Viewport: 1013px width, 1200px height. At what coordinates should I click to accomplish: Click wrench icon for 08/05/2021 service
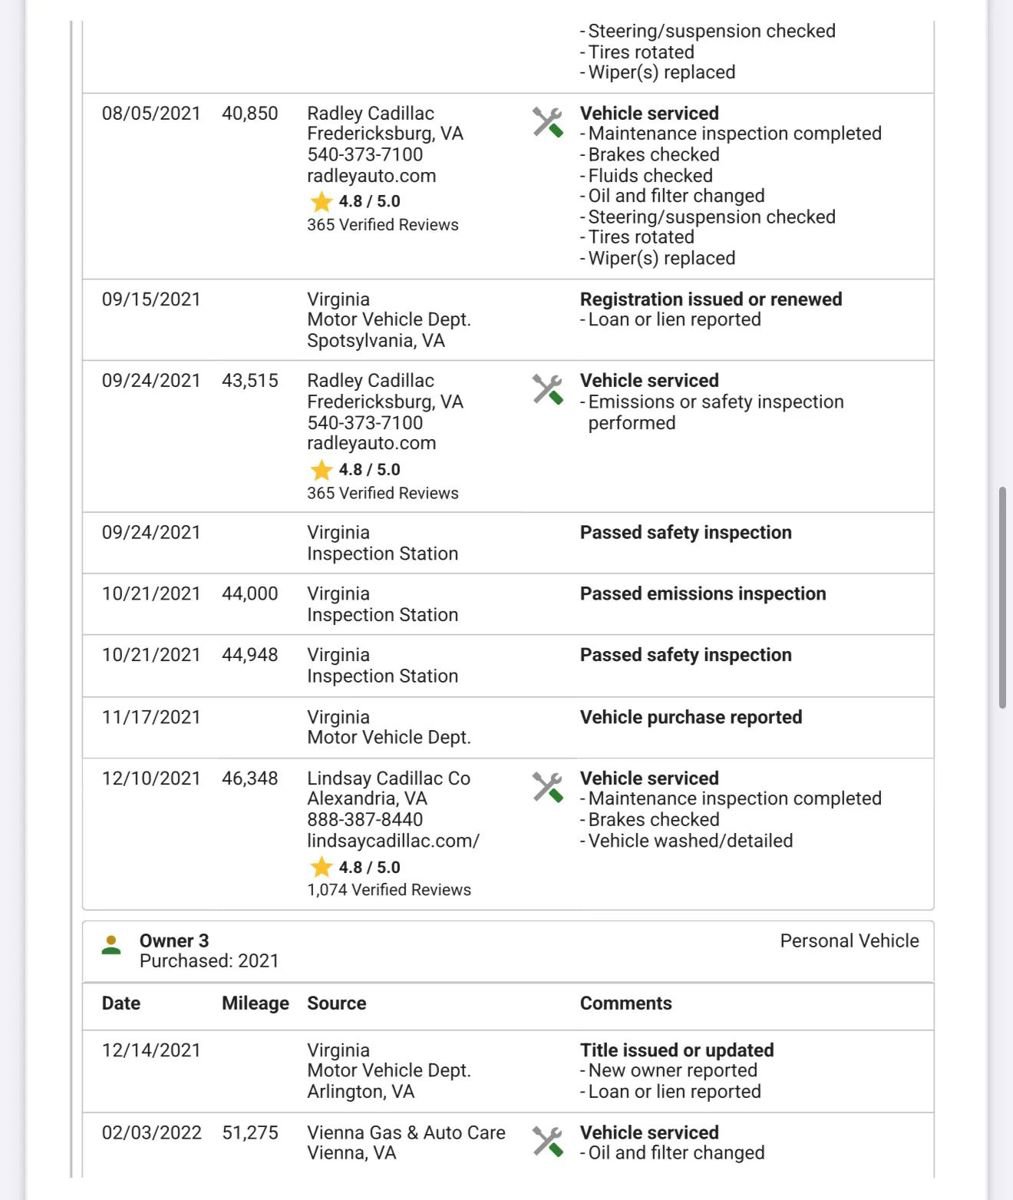(547, 122)
